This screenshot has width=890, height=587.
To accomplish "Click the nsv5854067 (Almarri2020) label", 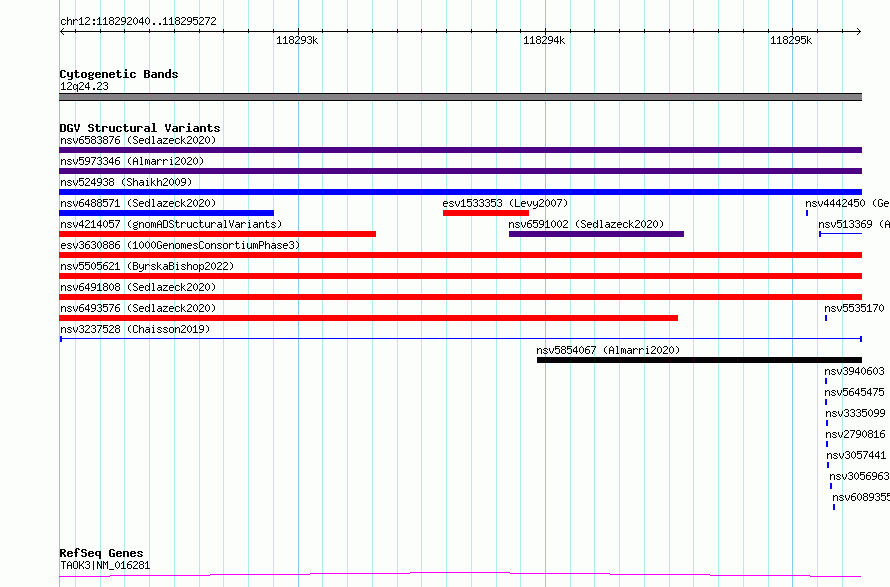I will click(608, 350).
